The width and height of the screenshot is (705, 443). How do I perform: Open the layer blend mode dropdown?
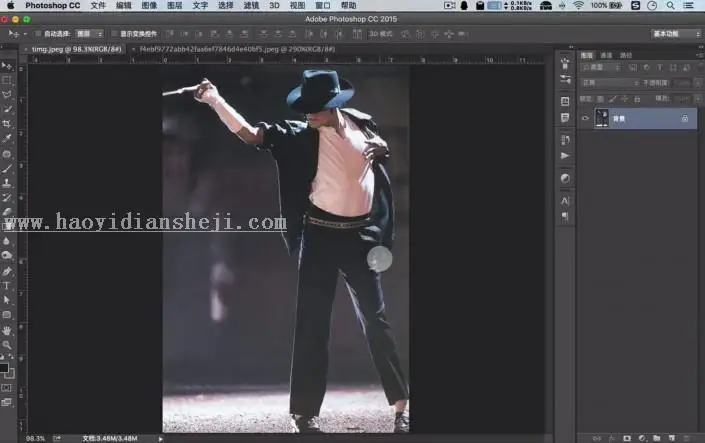tap(609, 83)
